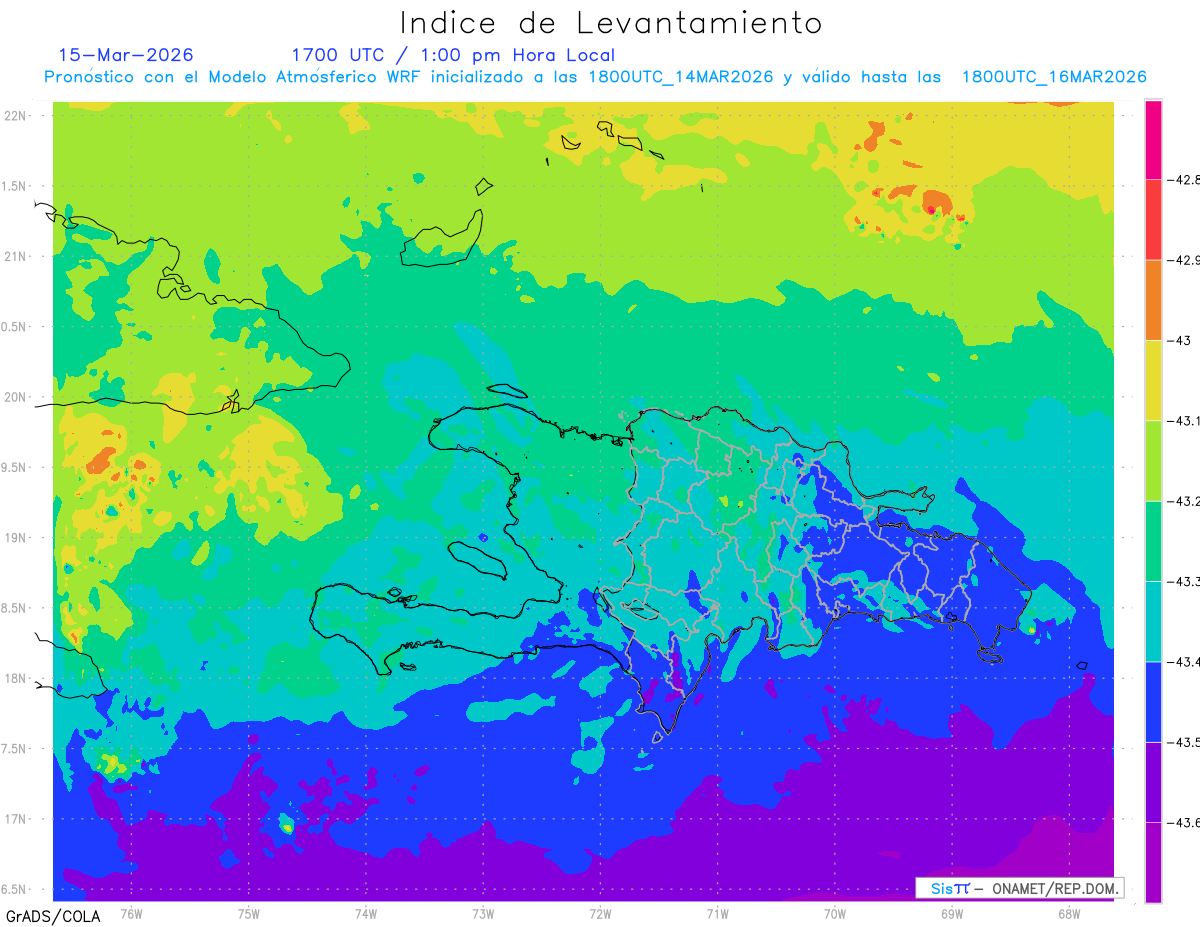Image resolution: width=1200 pixels, height=927 pixels.
Task: Click the longitude axis label "72W"
Action: click(x=600, y=913)
